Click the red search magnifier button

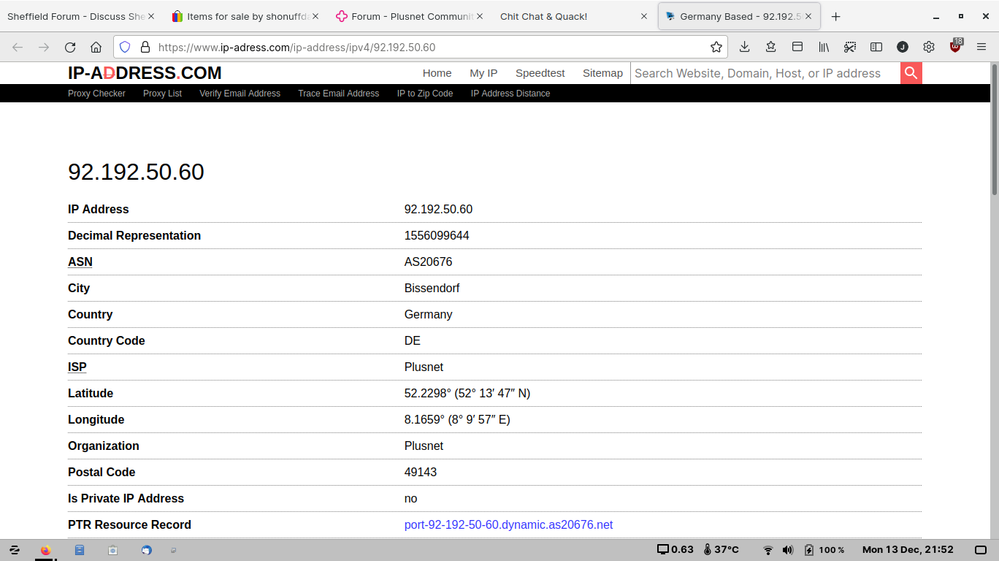pos(910,73)
